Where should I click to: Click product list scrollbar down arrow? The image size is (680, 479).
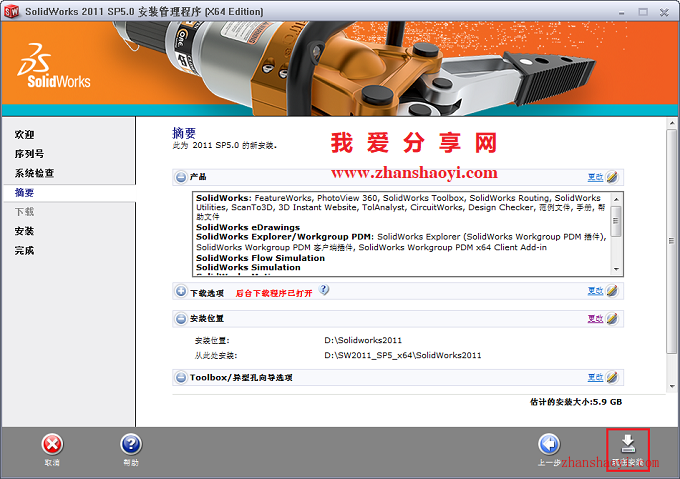616,270
